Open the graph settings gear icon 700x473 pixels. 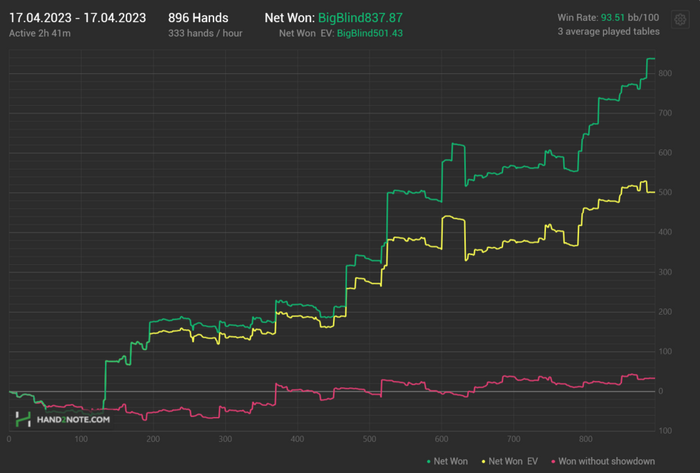(x=680, y=20)
